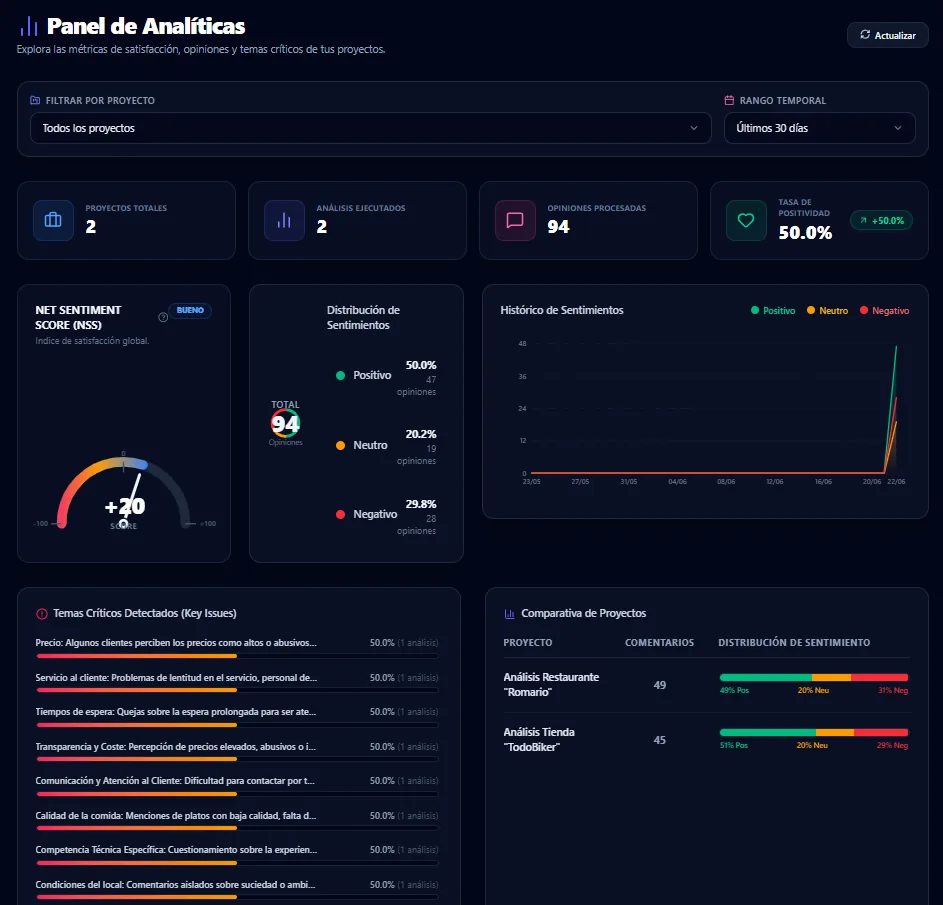
Task: Click the chart icon beside Comparativa de Proyectos
Action: tap(509, 613)
